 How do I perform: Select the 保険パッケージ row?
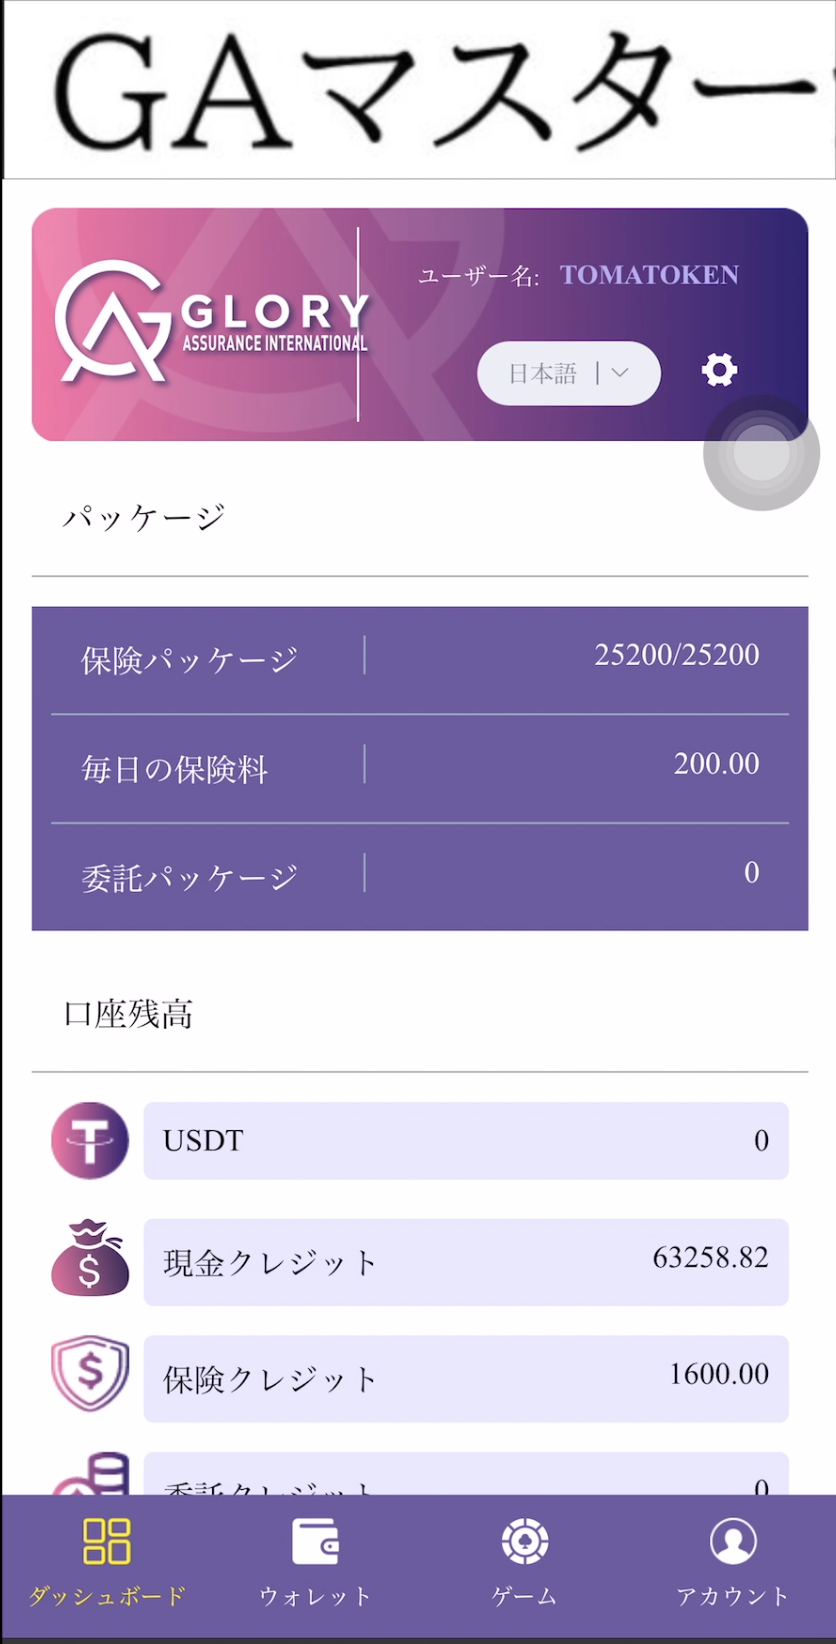[420, 660]
